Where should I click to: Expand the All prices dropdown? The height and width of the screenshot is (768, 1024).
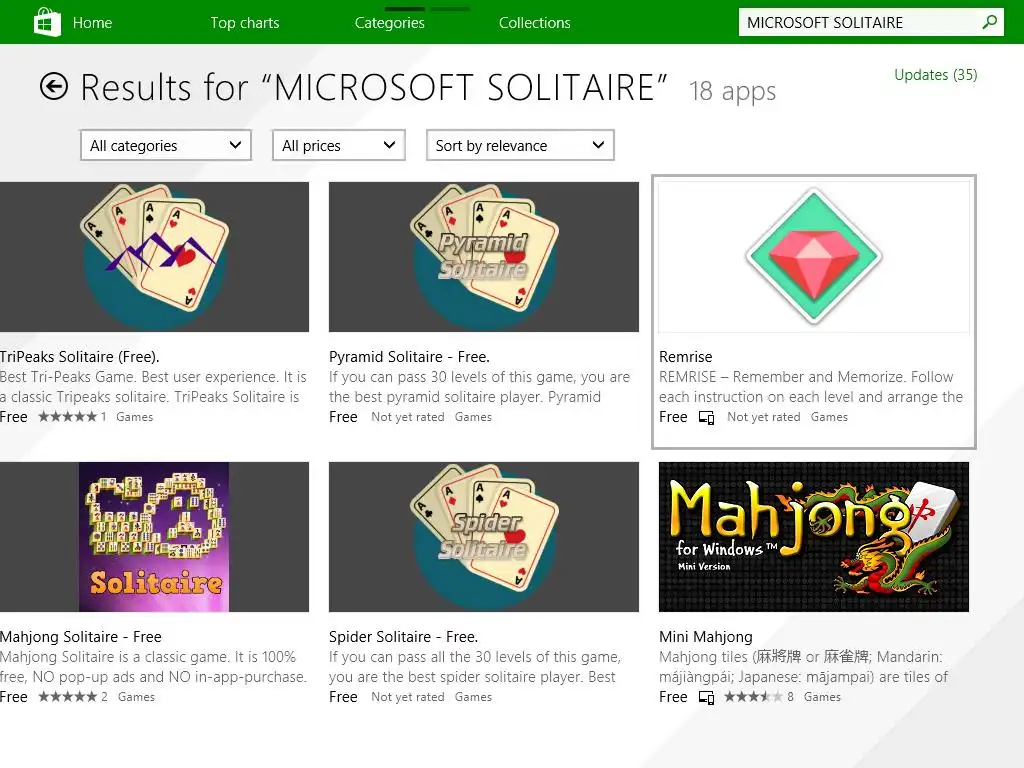(x=338, y=145)
